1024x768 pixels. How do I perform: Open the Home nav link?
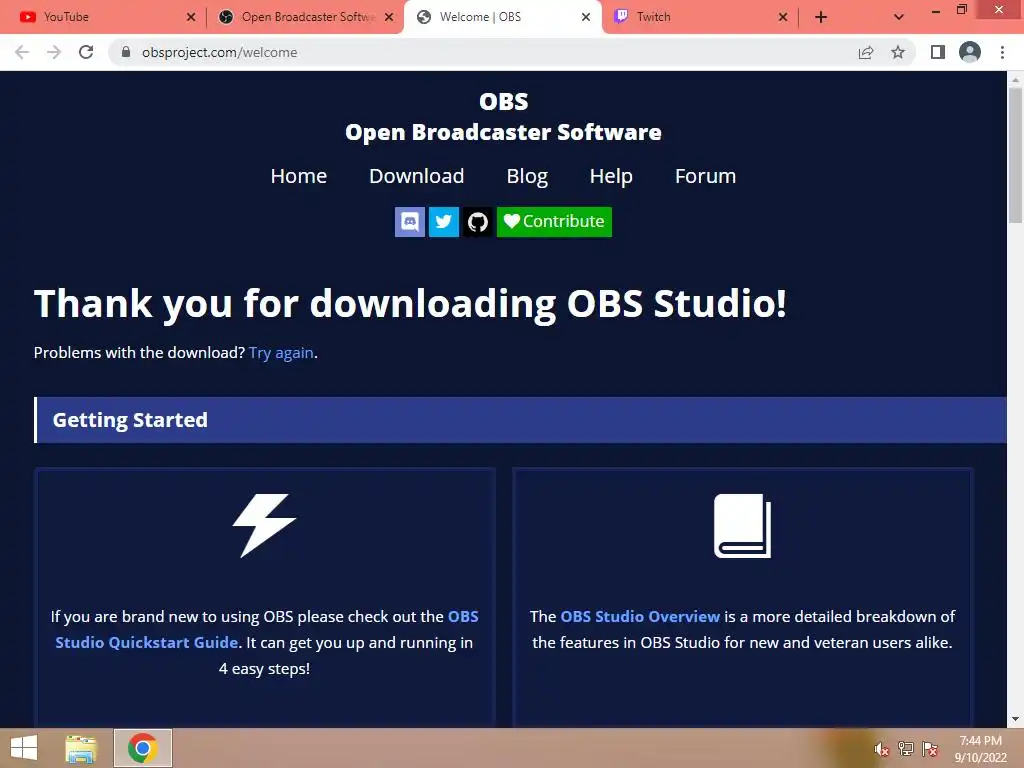point(298,176)
